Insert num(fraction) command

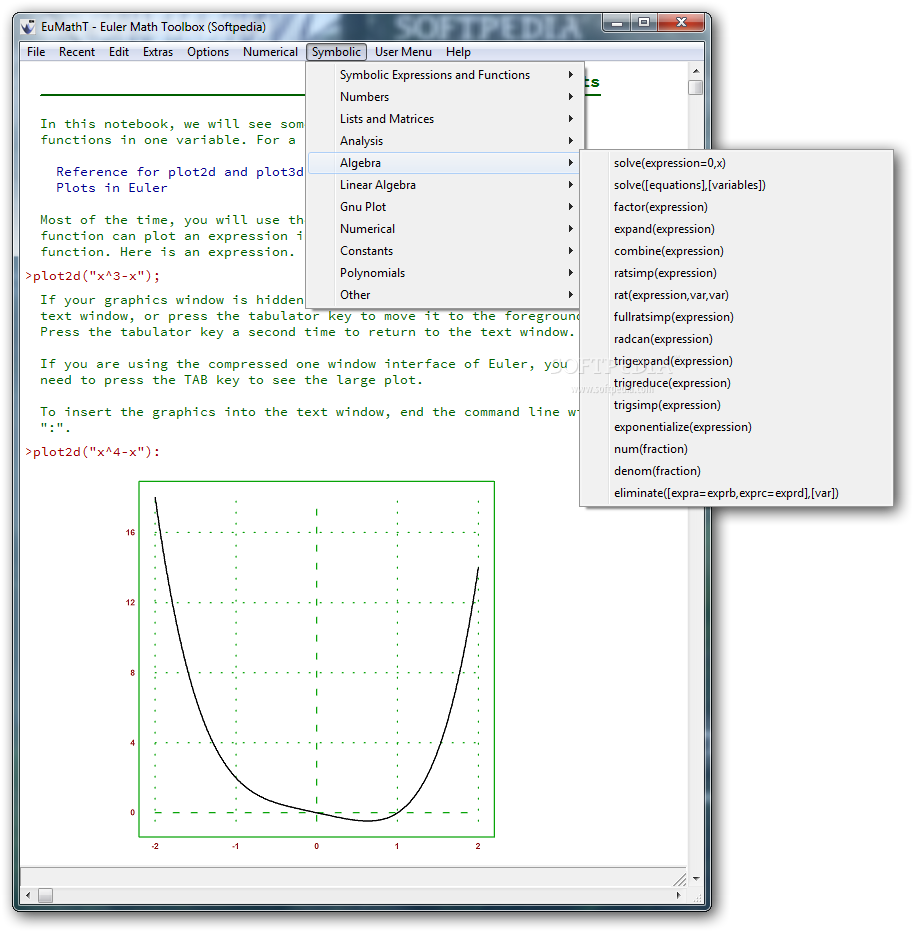736,449
